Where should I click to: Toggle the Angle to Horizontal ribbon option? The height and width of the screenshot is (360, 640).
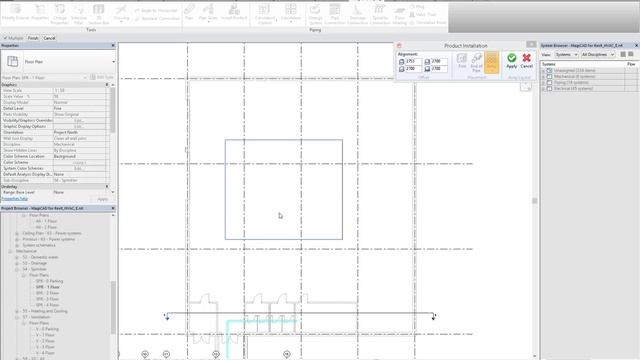[x=156, y=11]
